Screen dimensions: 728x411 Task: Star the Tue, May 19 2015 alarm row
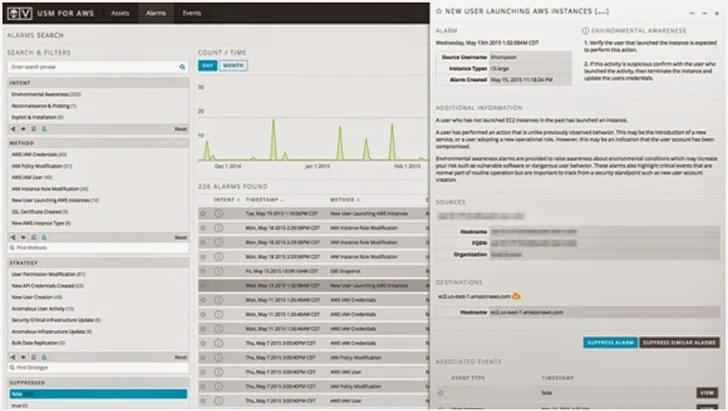coord(203,214)
